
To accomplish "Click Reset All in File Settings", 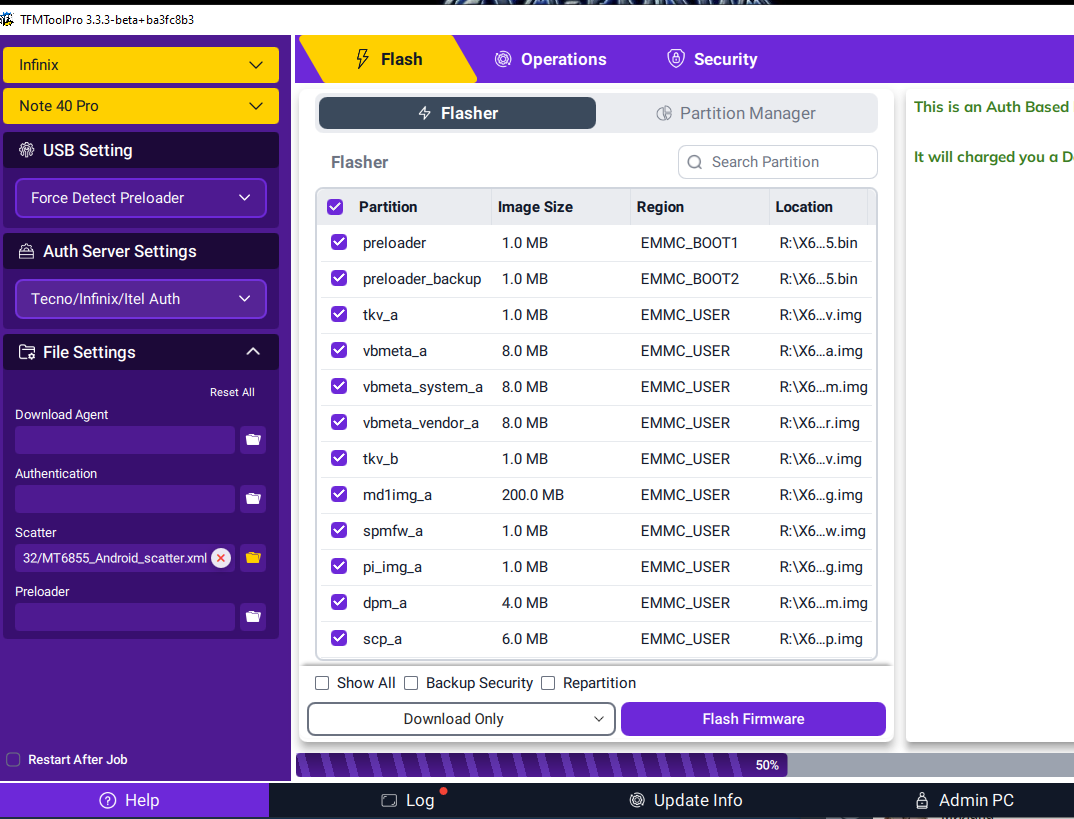I will tap(232, 392).
